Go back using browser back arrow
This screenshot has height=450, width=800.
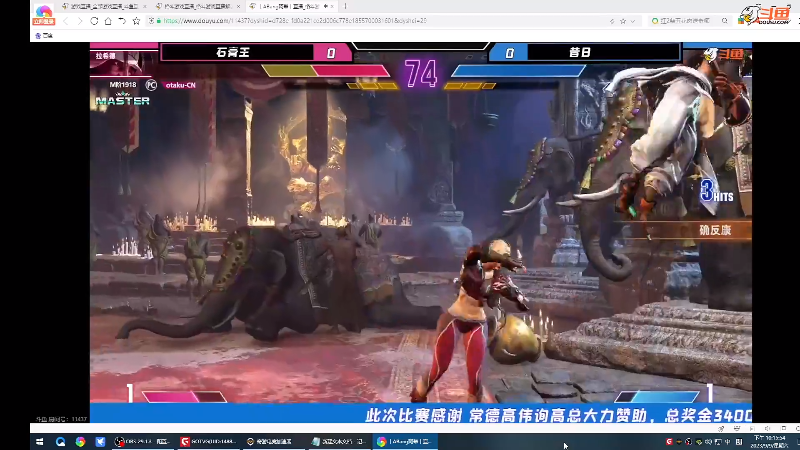pos(65,21)
